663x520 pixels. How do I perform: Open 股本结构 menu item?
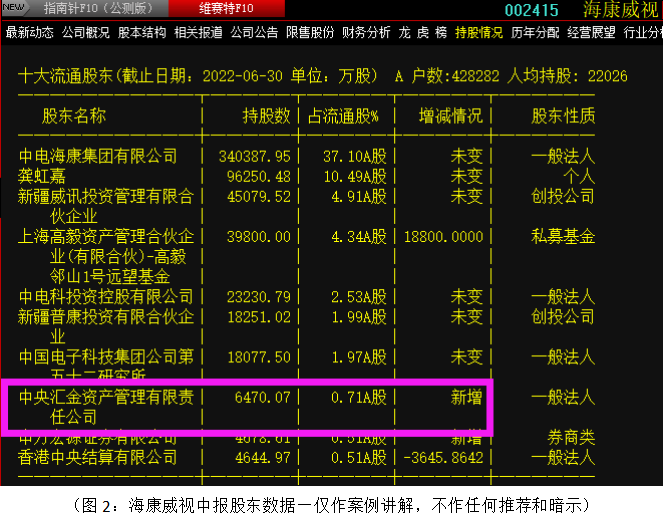pos(142,33)
